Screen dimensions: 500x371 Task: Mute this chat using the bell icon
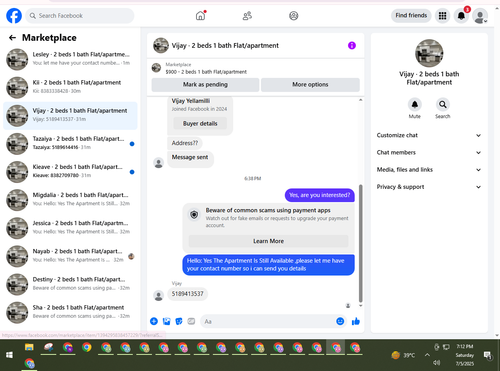click(415, 105)
